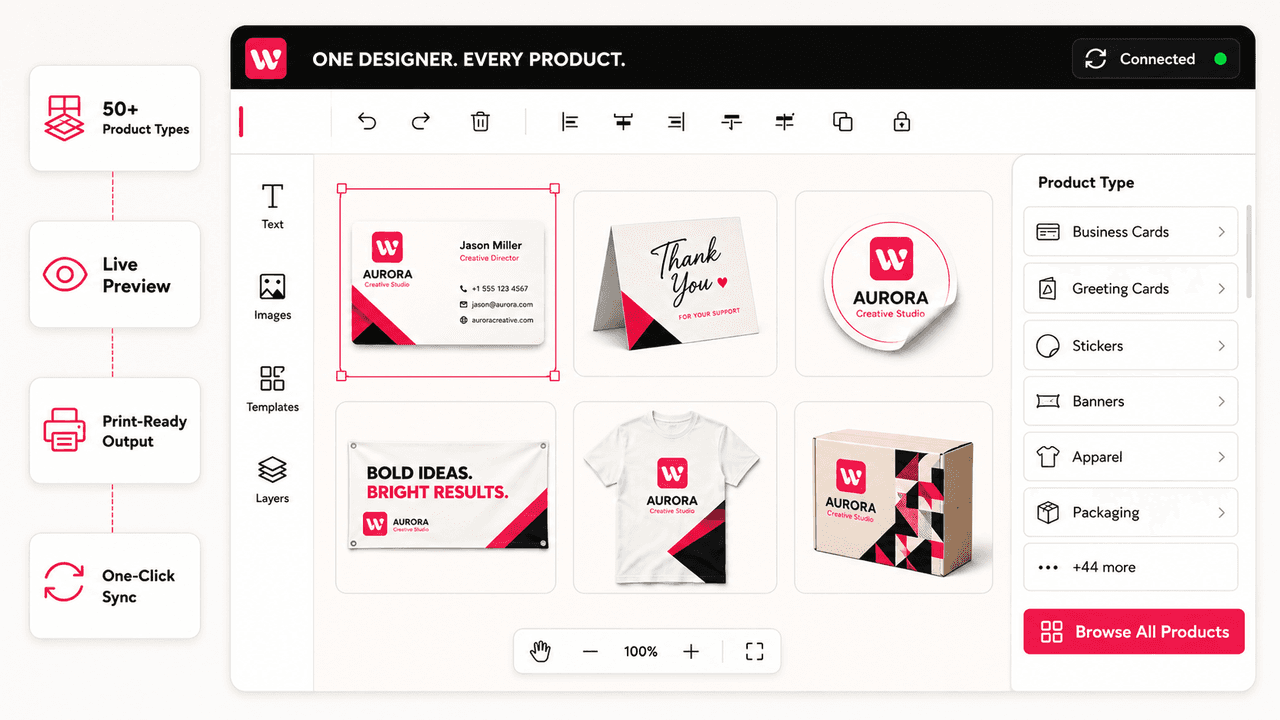This screenshot has width=1280, height=720.
Task: Click the 100% zoom level value
Action: point(641,652)
